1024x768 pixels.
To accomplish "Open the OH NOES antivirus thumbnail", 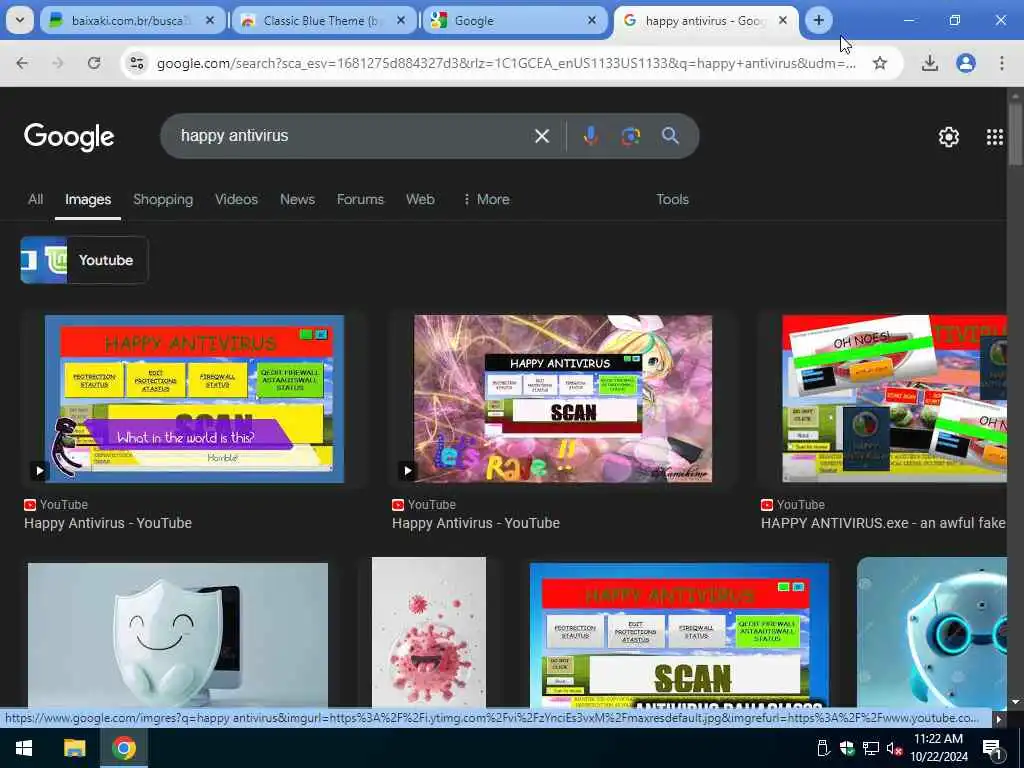I will [894, 399].
